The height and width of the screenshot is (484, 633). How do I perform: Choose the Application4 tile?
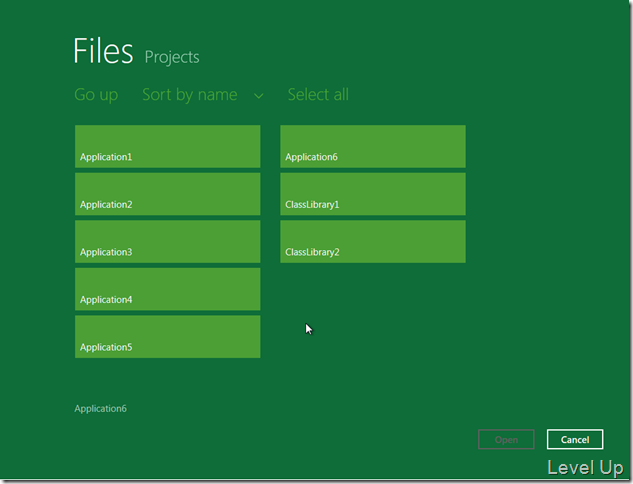[168, 289]
